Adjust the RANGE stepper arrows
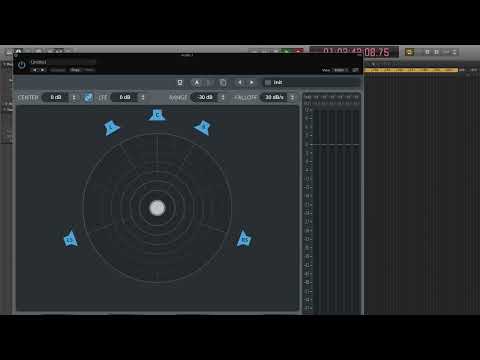480x360 pixels. (223, 97)
